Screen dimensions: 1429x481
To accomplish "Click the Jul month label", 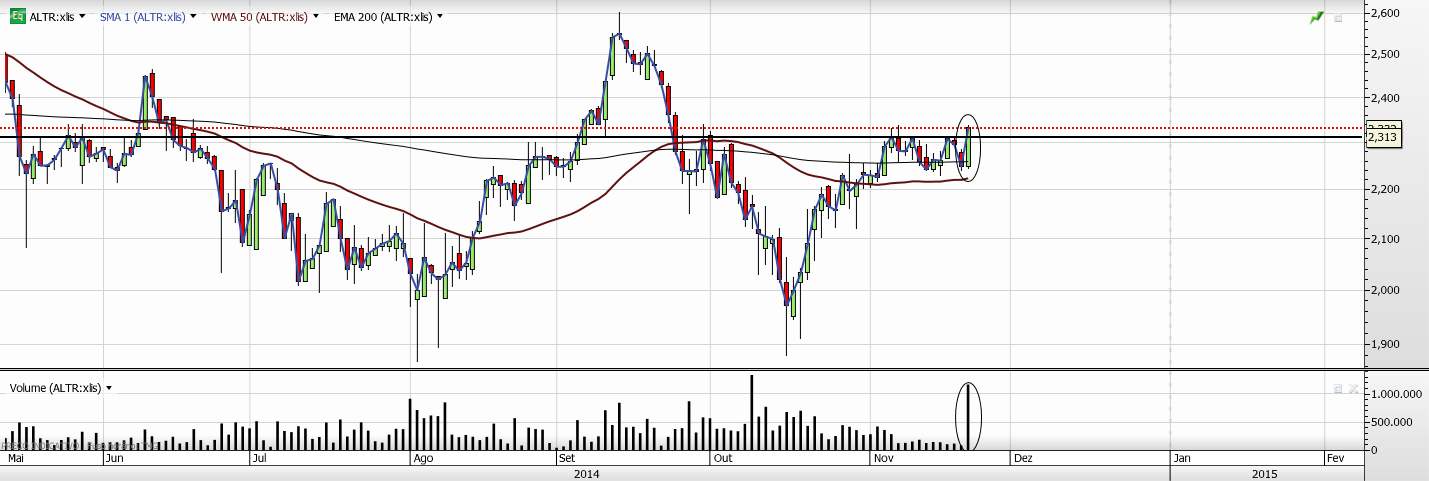I will [x=259, y=458].
